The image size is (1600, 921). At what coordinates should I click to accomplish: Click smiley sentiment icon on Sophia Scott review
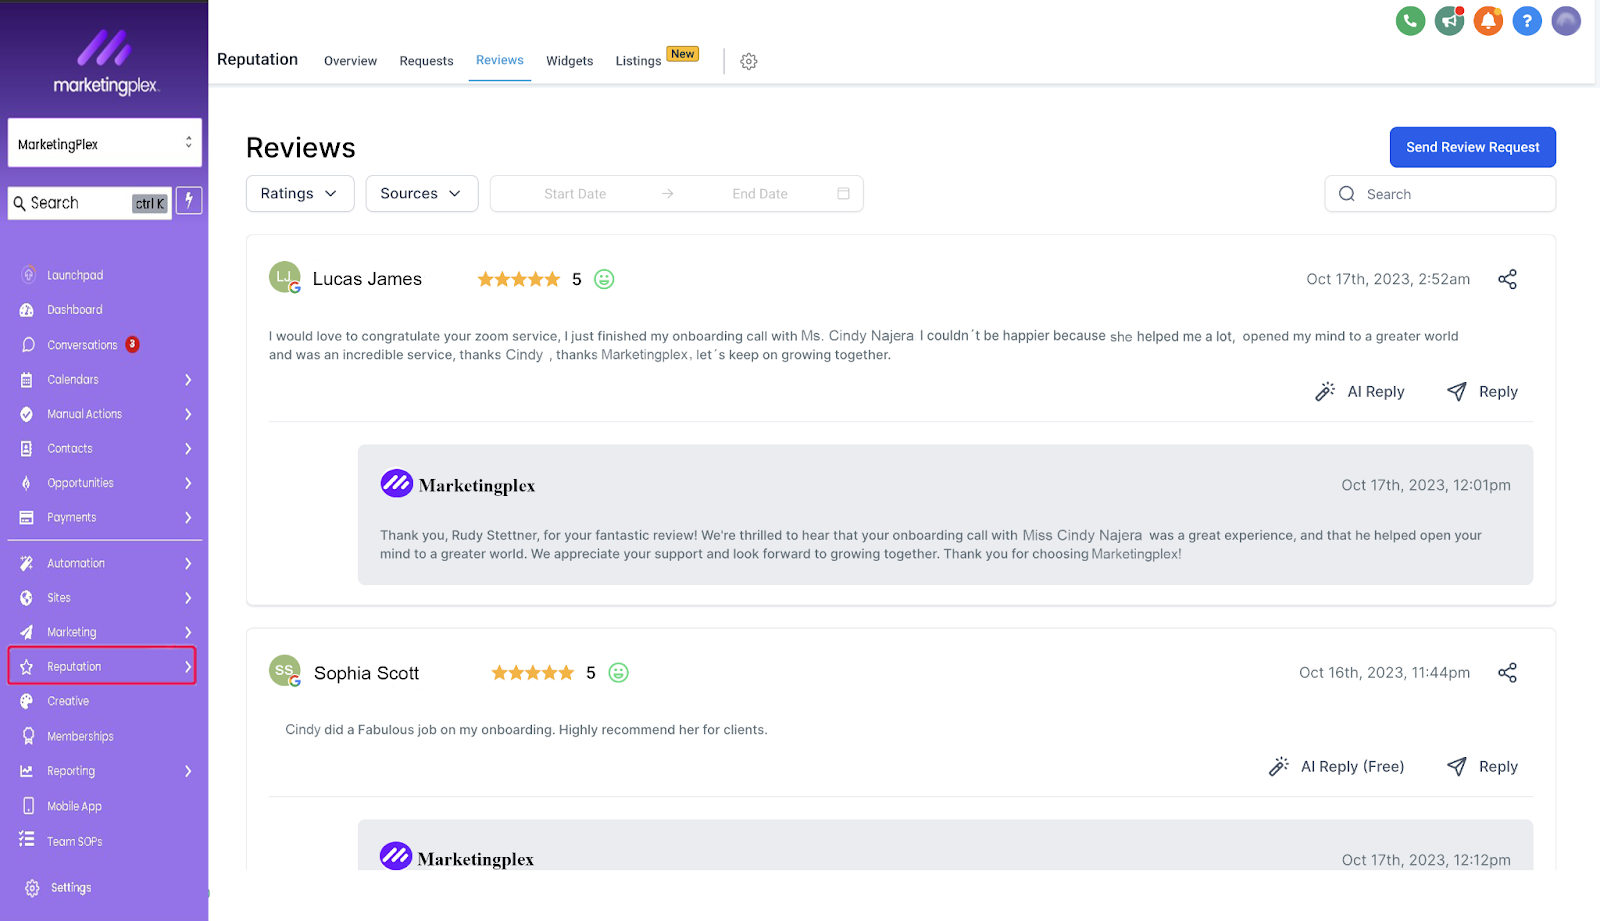619,673
